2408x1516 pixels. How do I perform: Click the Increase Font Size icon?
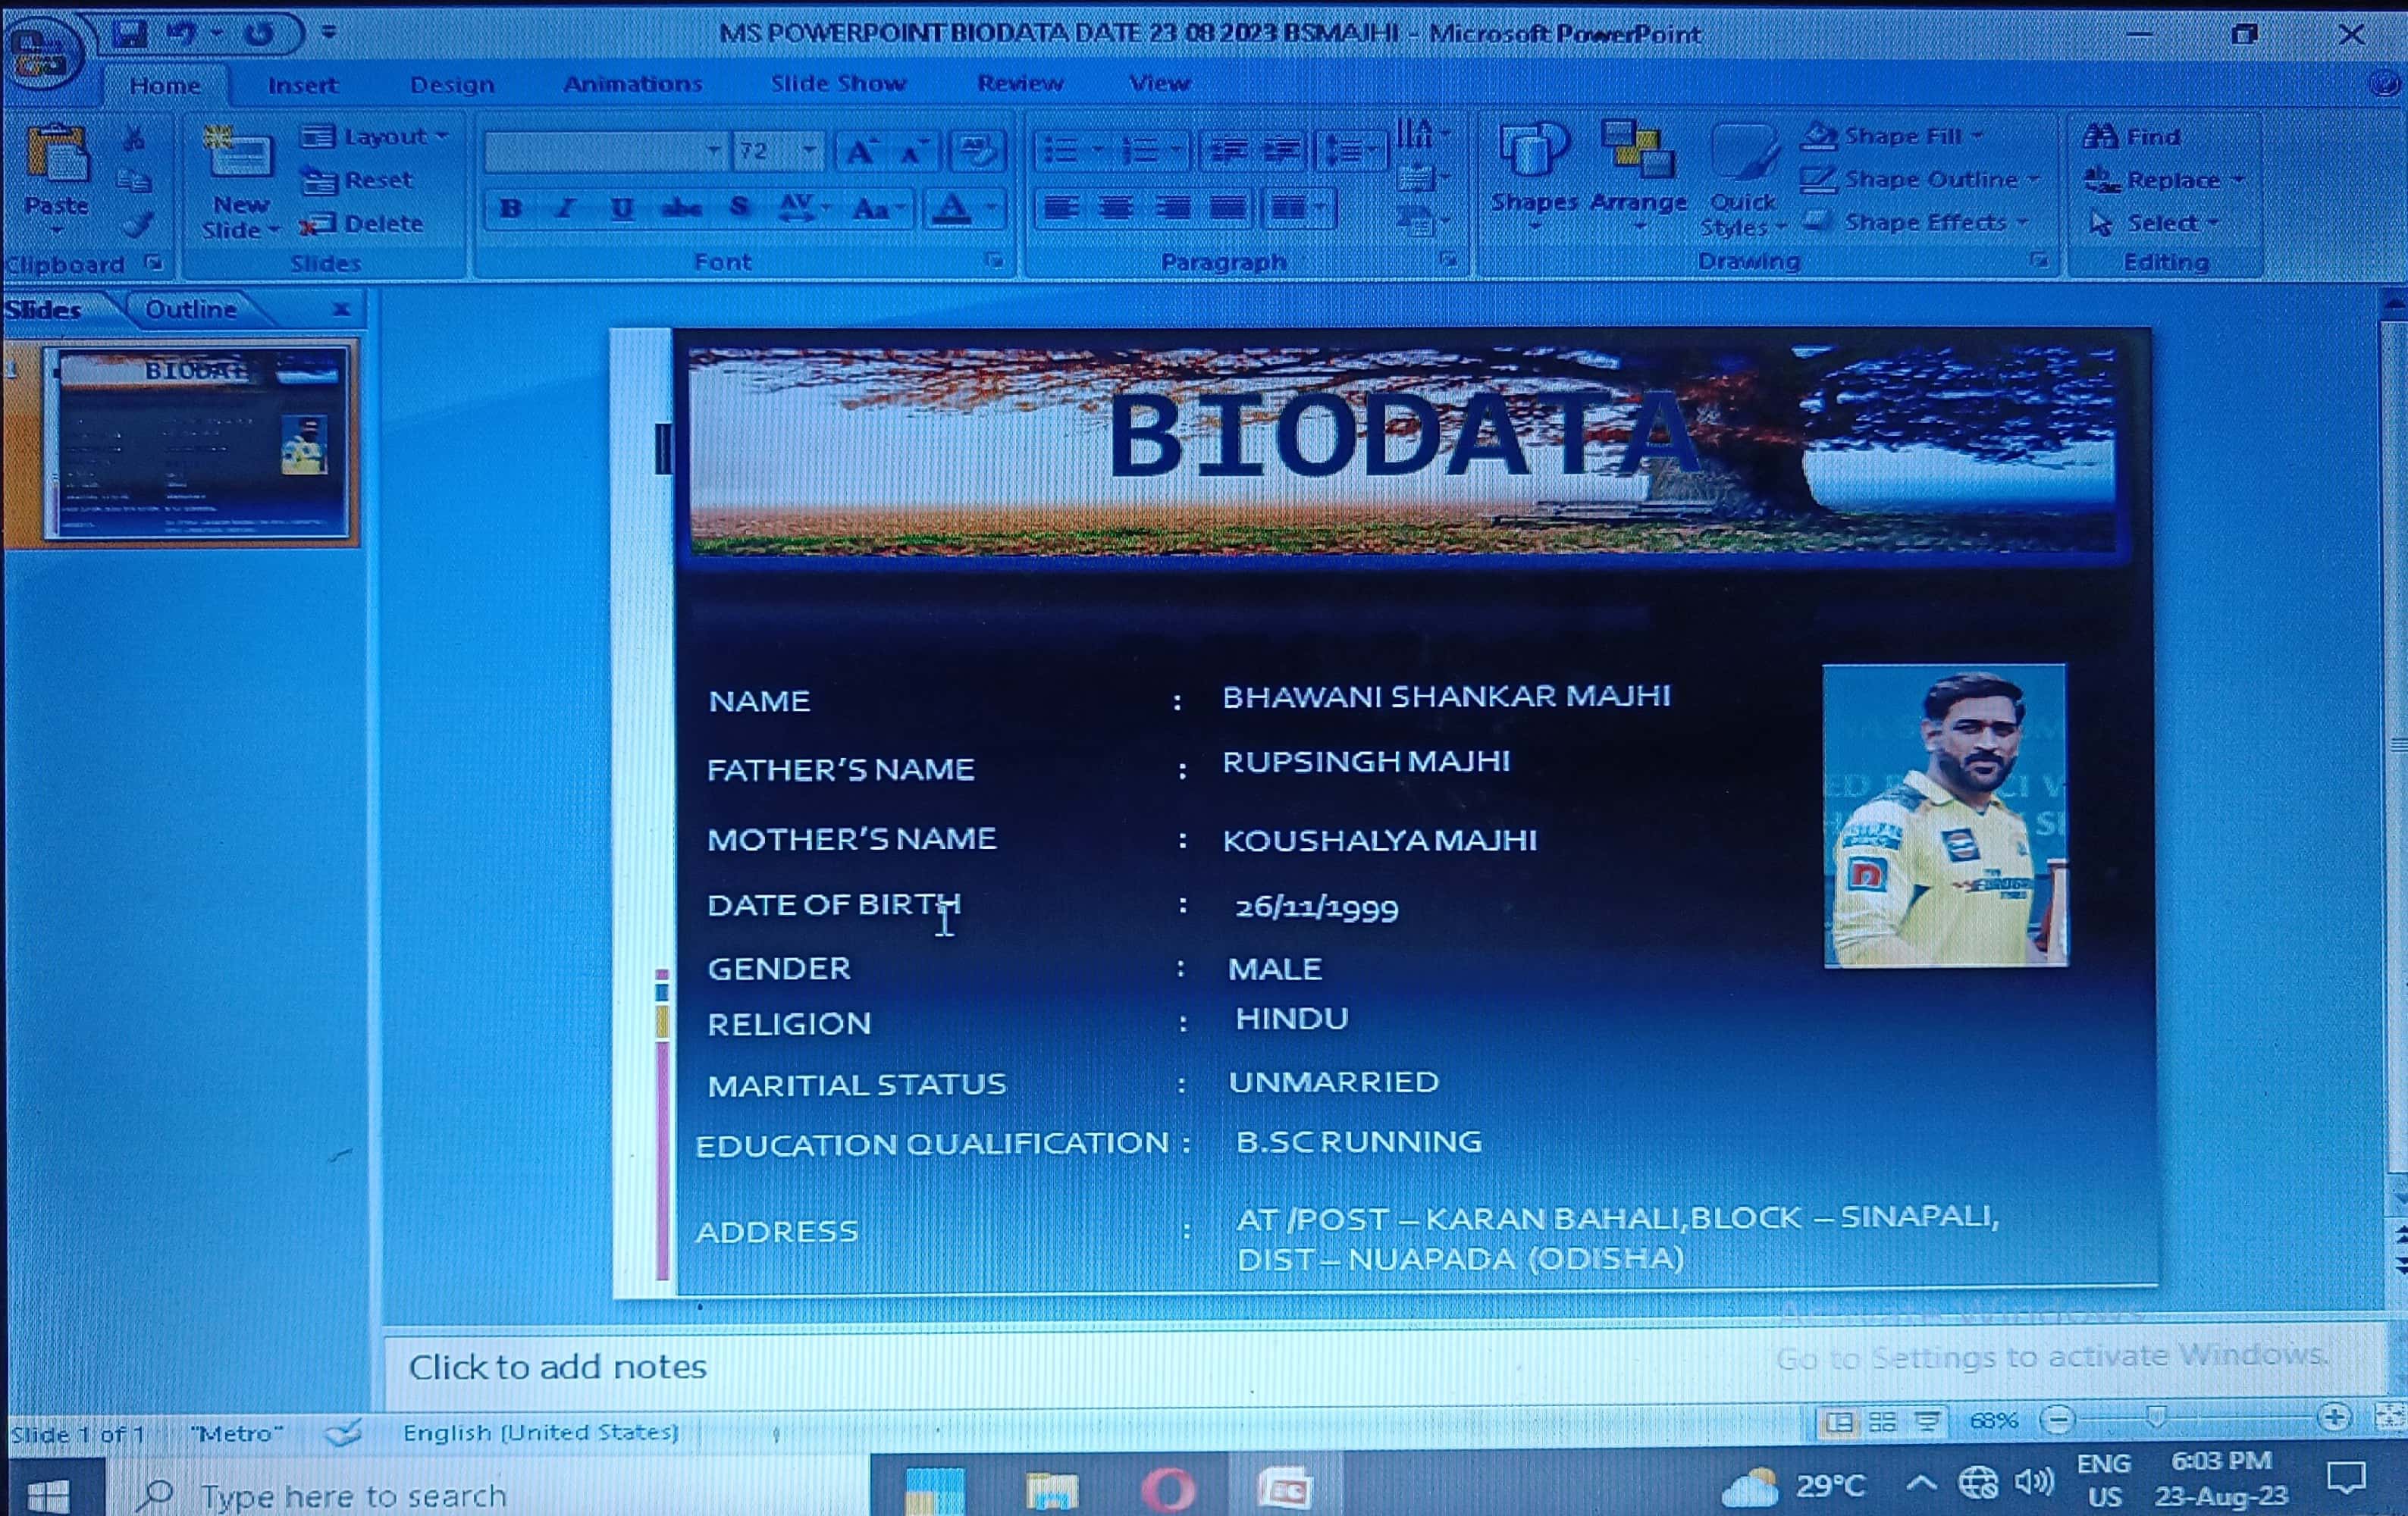[860, 152]
